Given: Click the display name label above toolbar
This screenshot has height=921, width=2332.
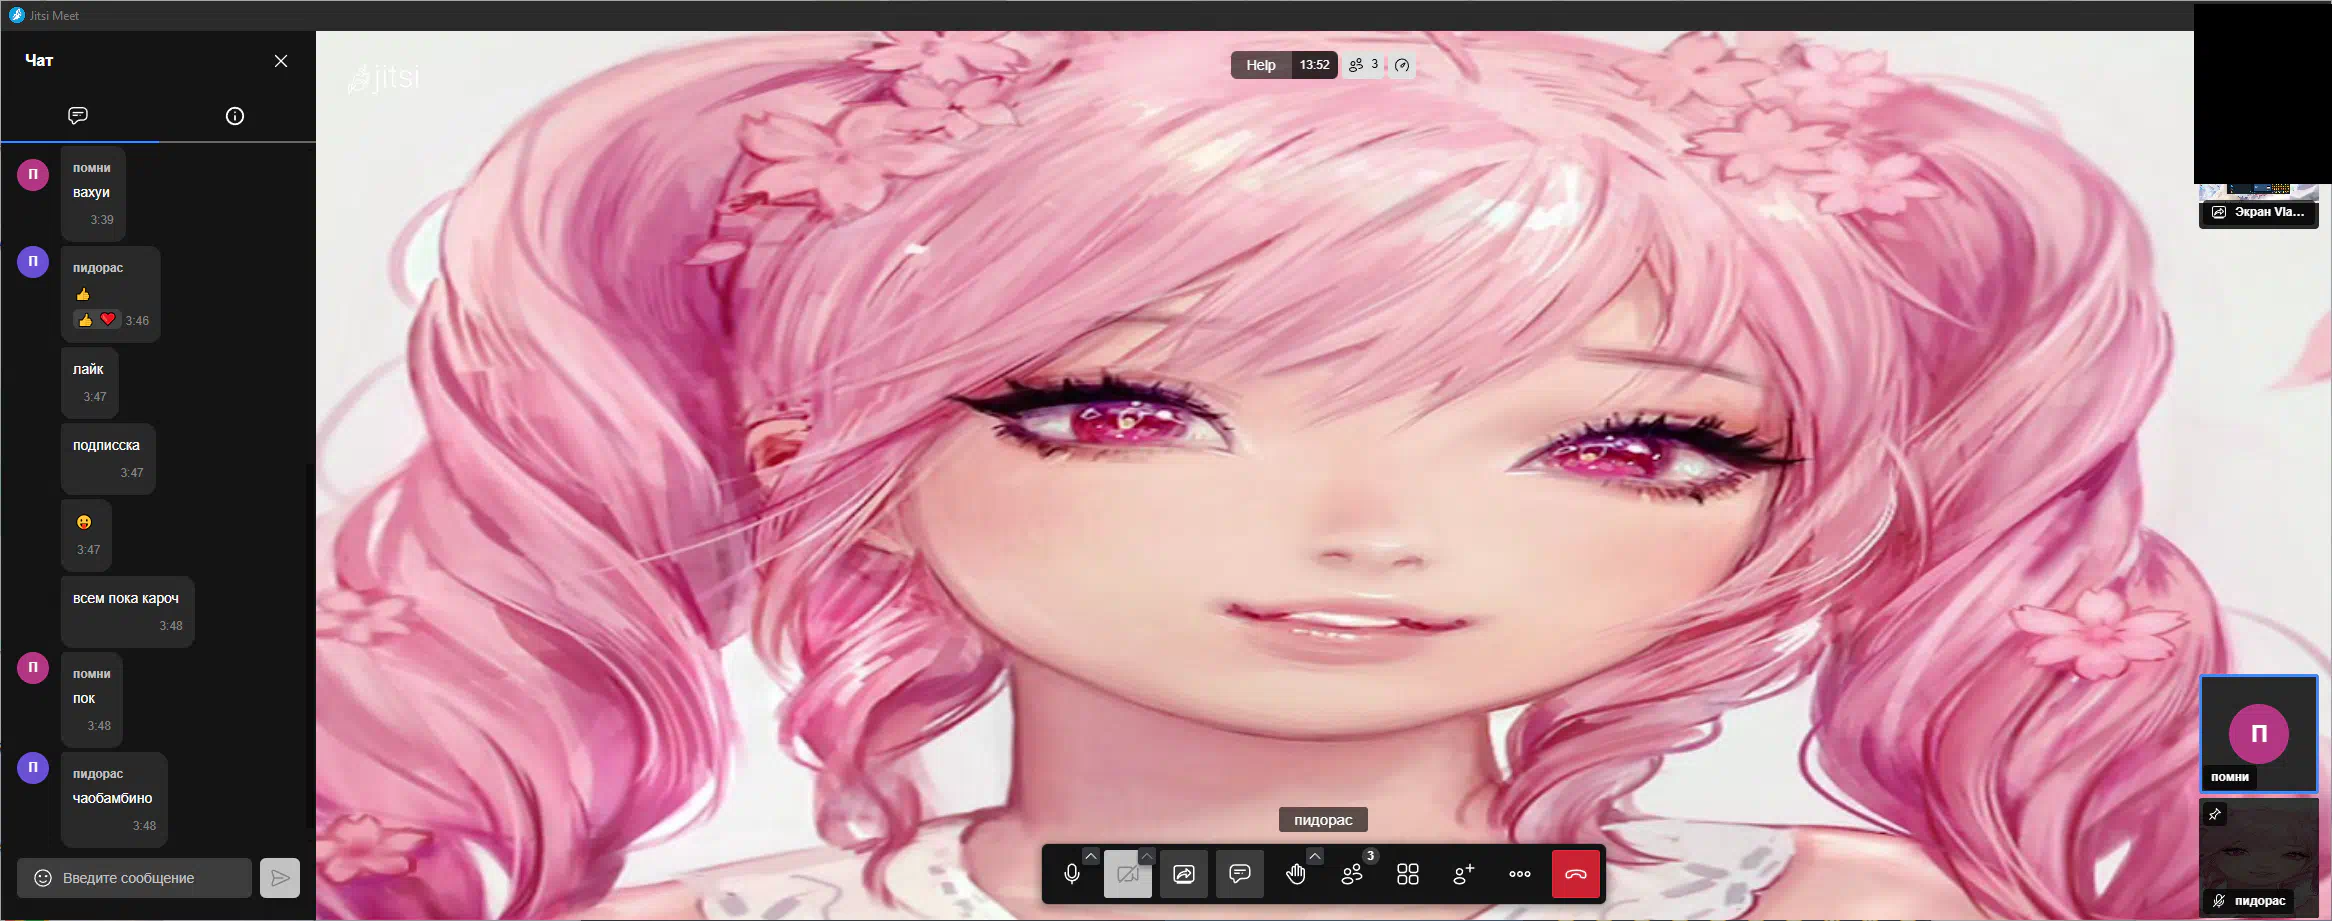Looking at the screenshot, I should coord(1323,820).
